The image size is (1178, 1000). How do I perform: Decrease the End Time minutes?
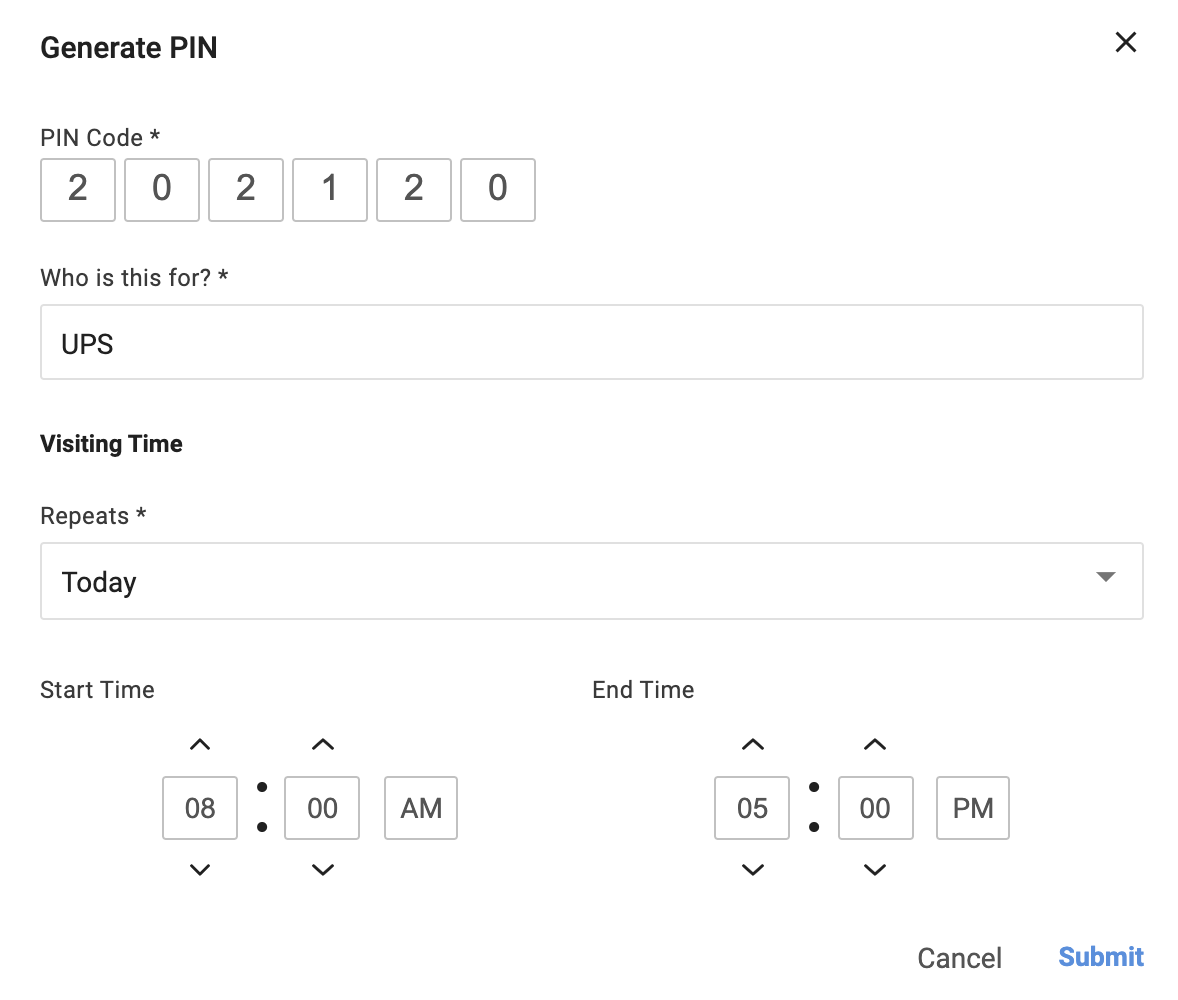(875, 870)
